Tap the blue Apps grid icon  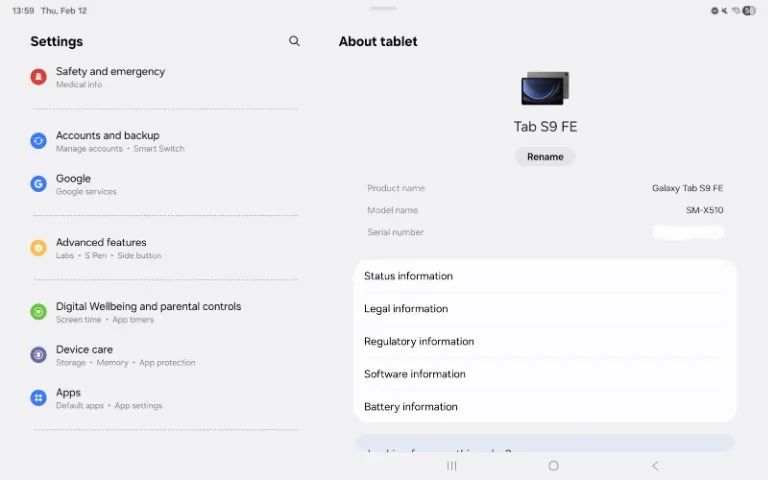[39, 398]
